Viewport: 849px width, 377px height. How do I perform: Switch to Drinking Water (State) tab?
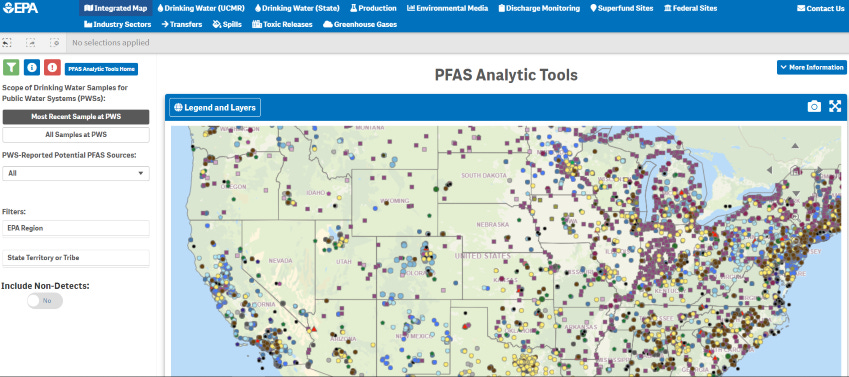(x=297, y=8)
